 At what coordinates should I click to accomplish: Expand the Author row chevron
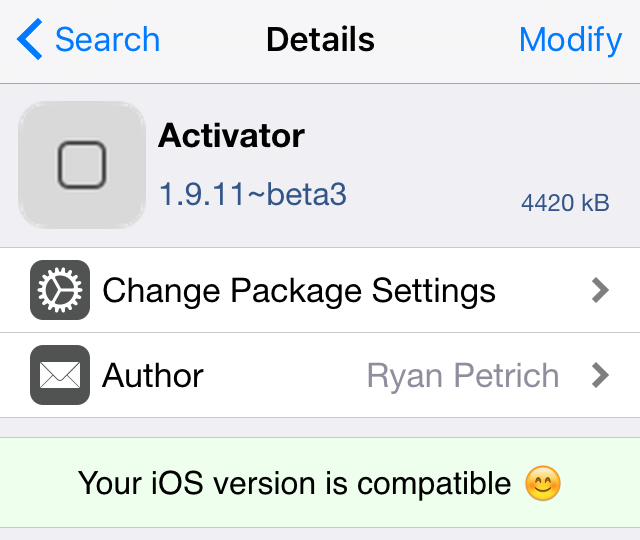[600, 376]
